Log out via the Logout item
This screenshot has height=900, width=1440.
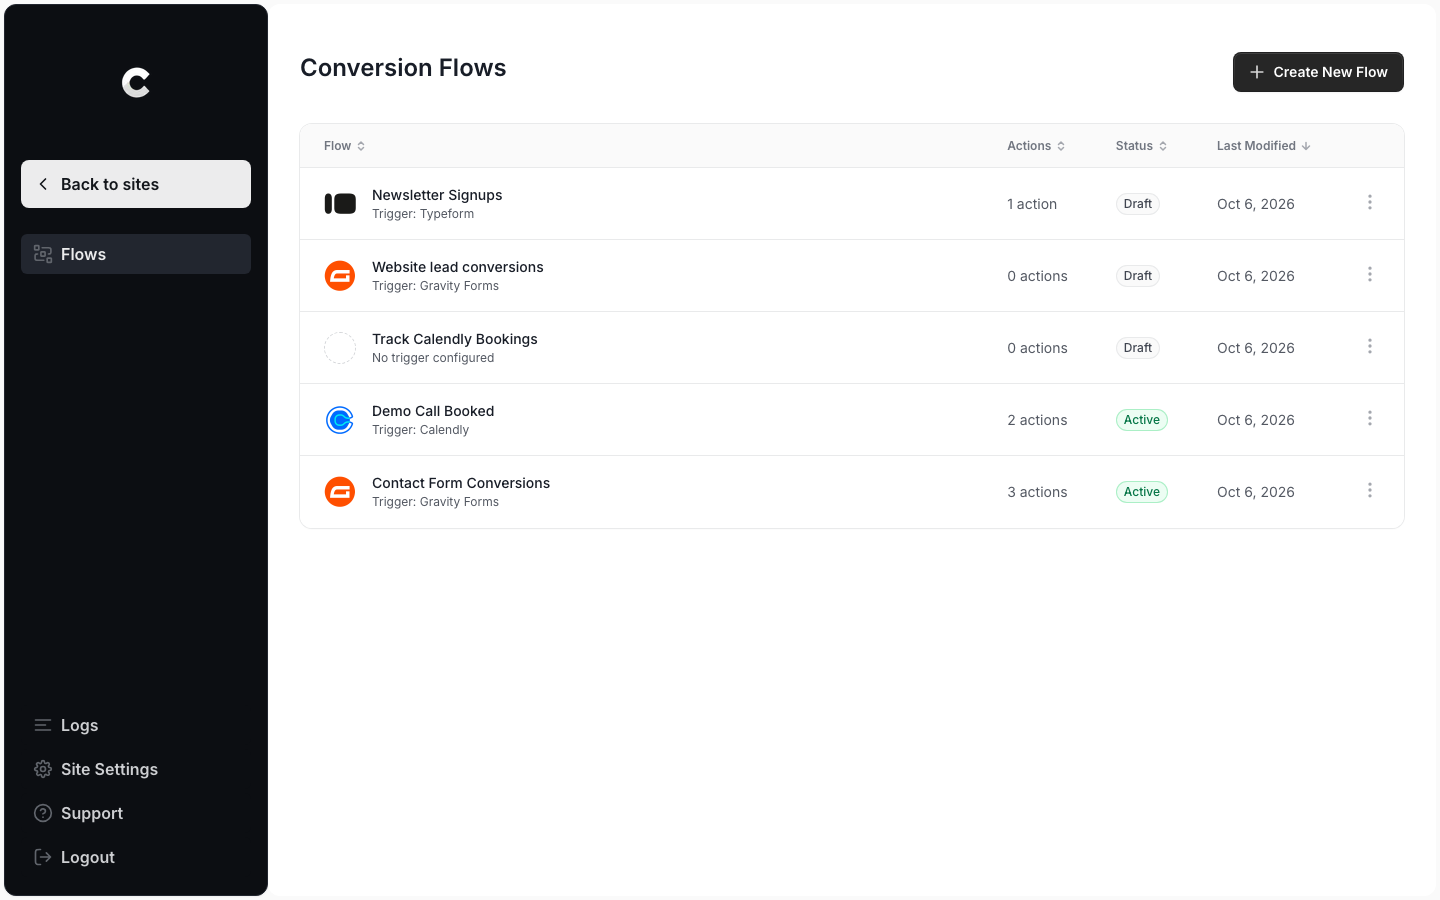pos(136,857)
